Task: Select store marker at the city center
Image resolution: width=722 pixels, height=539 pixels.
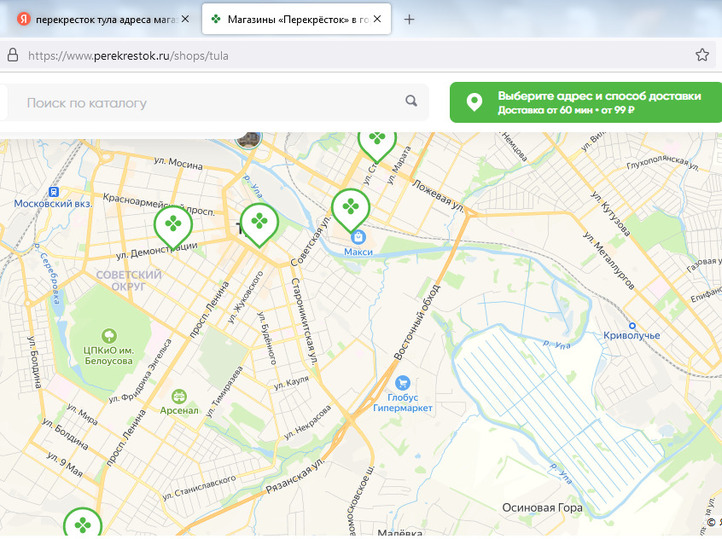Action: coord(259,224)
